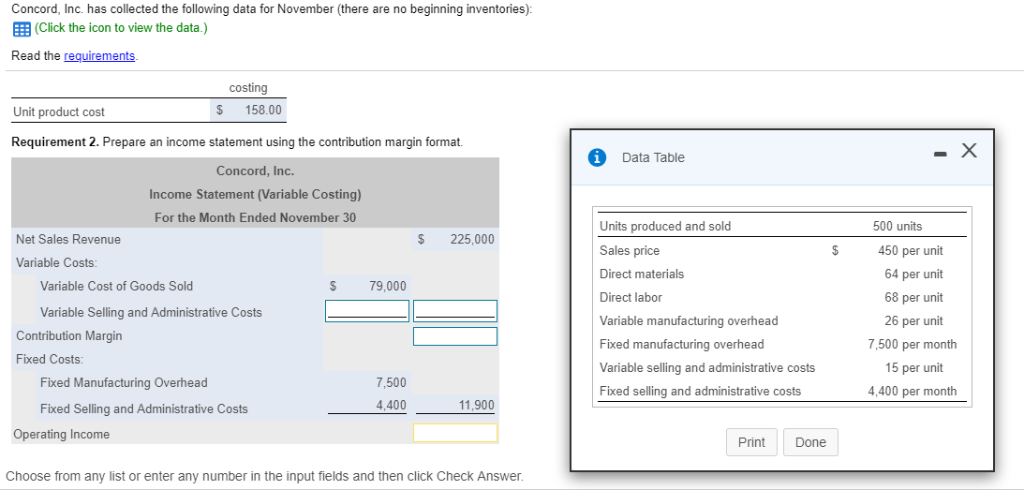Click 'Sales price' row in data table
Viewport: 1024px width, 490px height.
click(629, 250)
